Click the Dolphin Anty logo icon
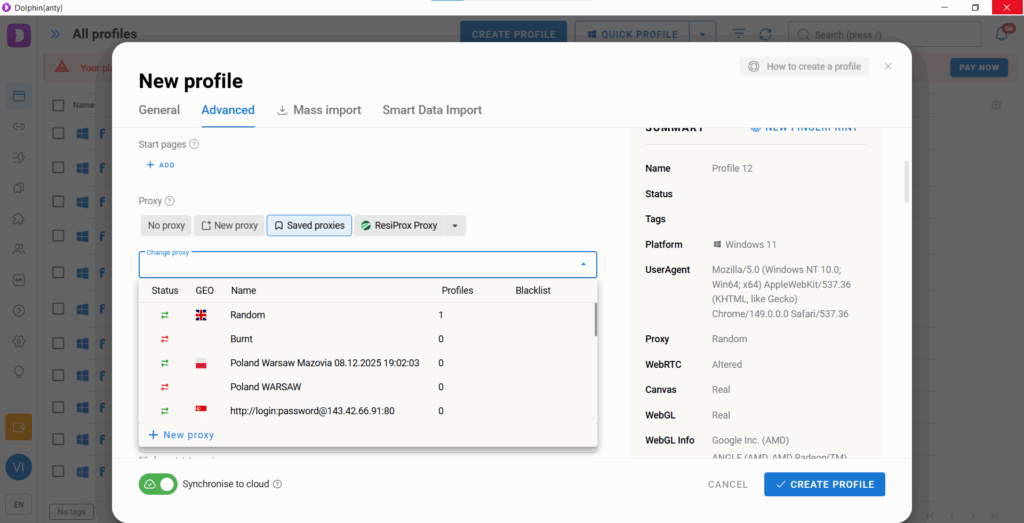 click(19, 34)
